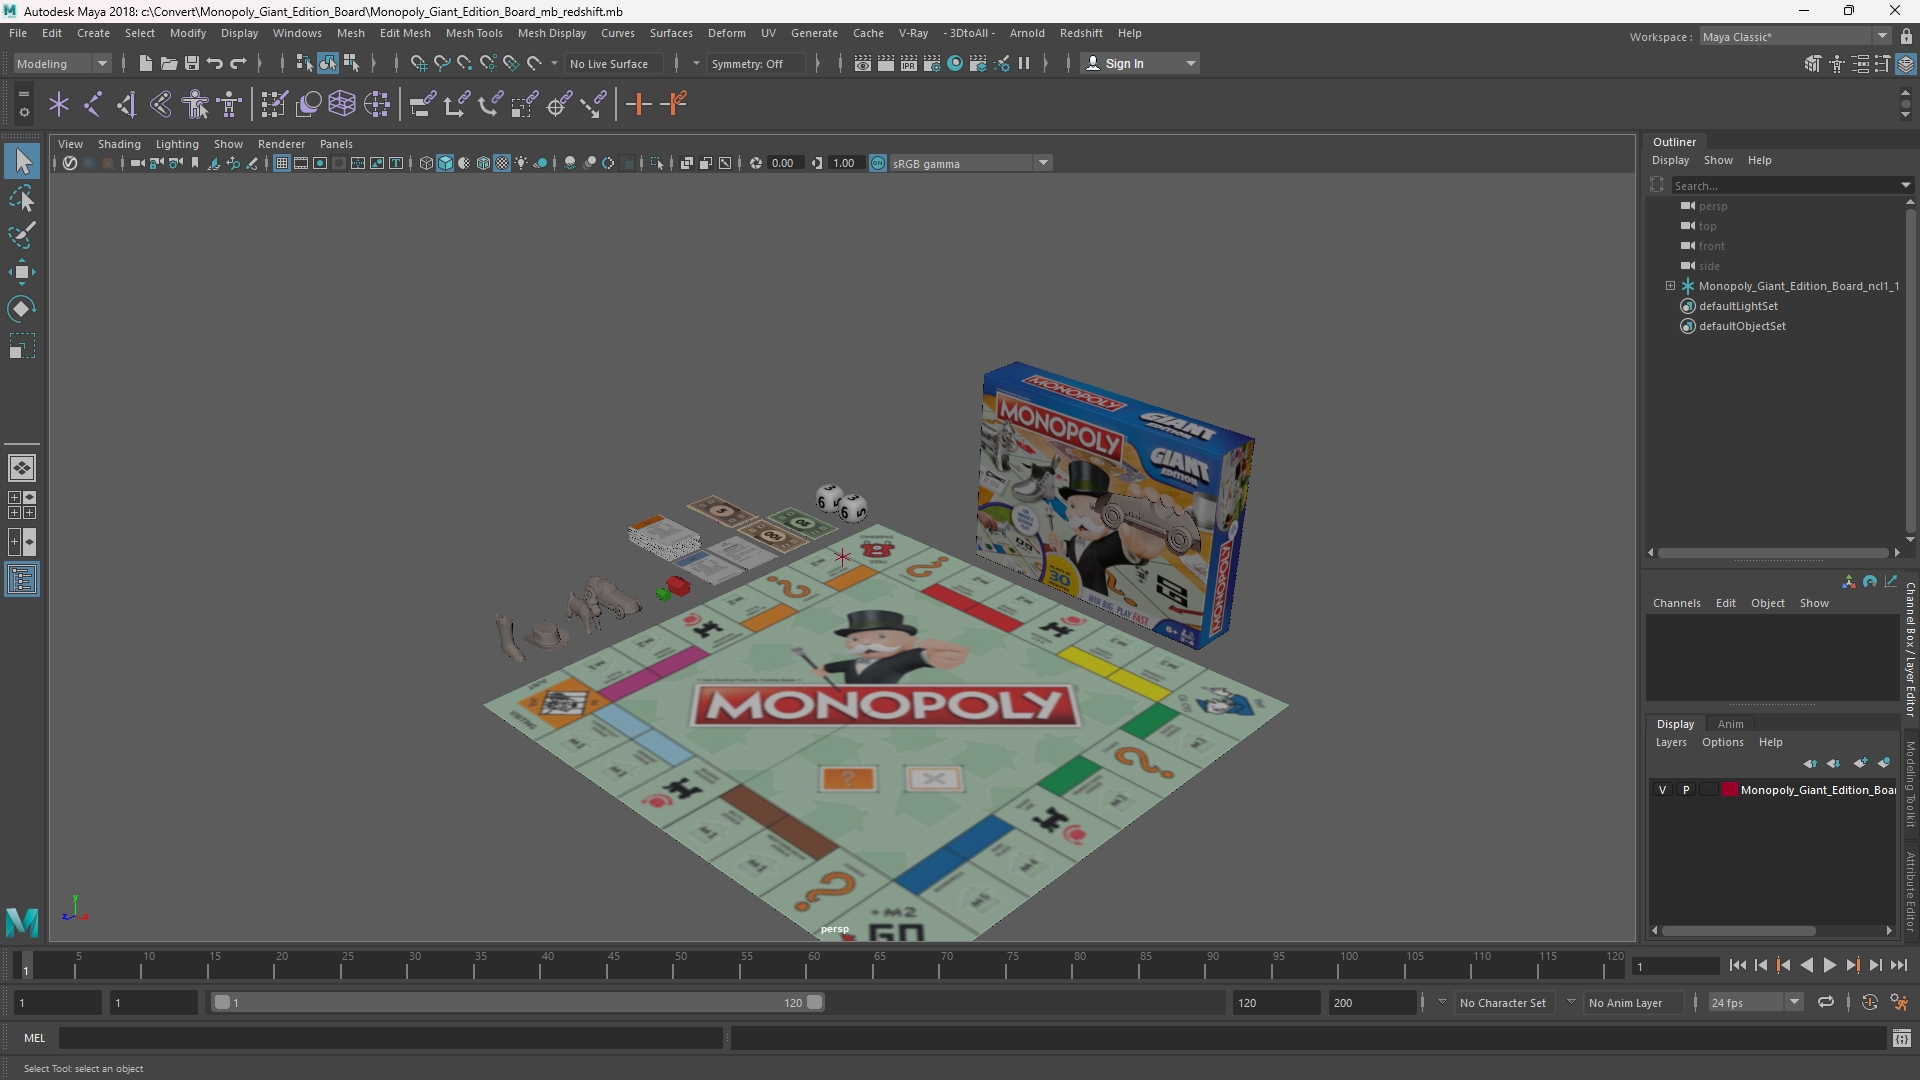The width and height of the screenshot is (1920, 1080).
Task: Switch to the Anim layer tab
Action: [1730, 724]
